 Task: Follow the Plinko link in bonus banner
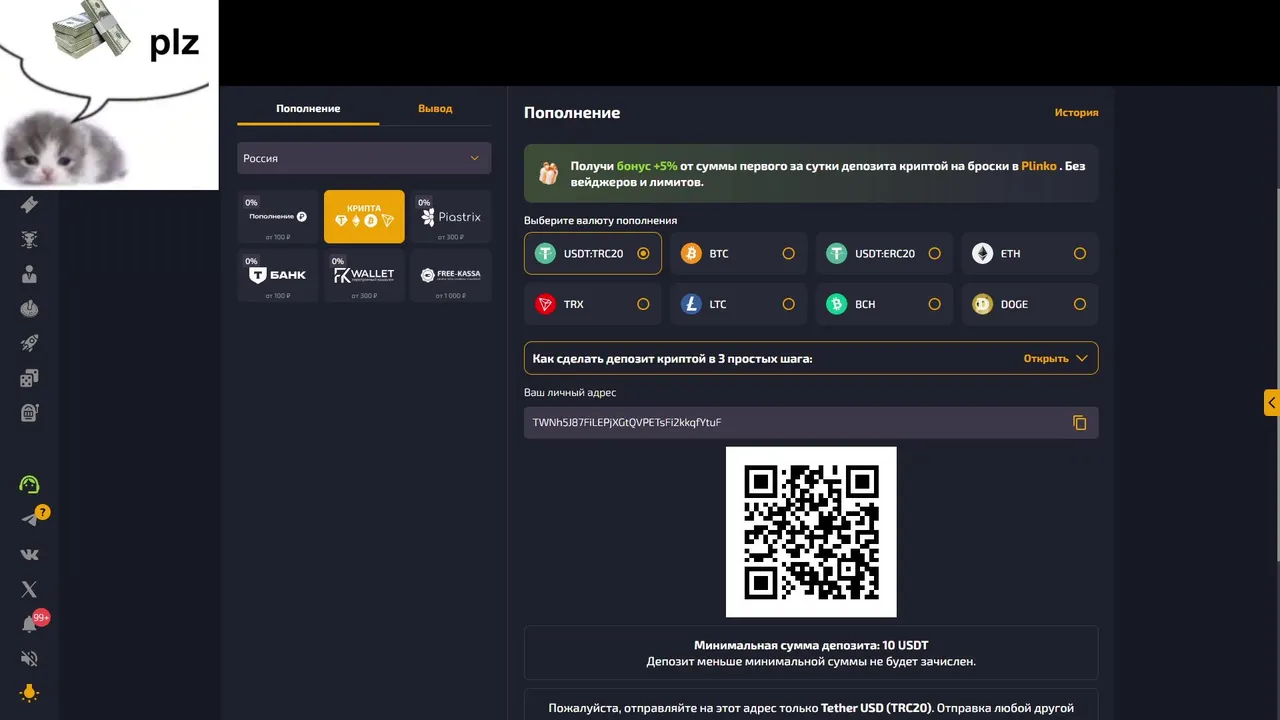pyautogui.click(x=1039, y=166)
